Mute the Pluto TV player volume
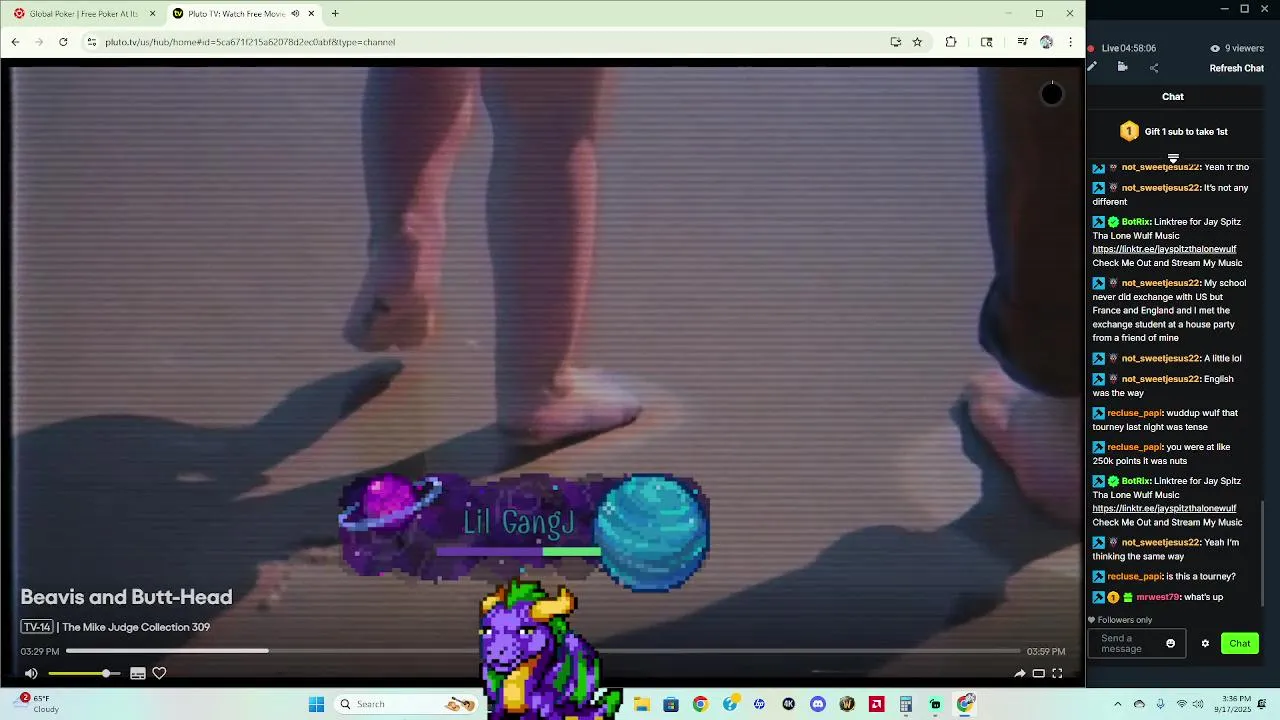The height and width of the screenshot is (720, 1280). click(x=31, y=674)
